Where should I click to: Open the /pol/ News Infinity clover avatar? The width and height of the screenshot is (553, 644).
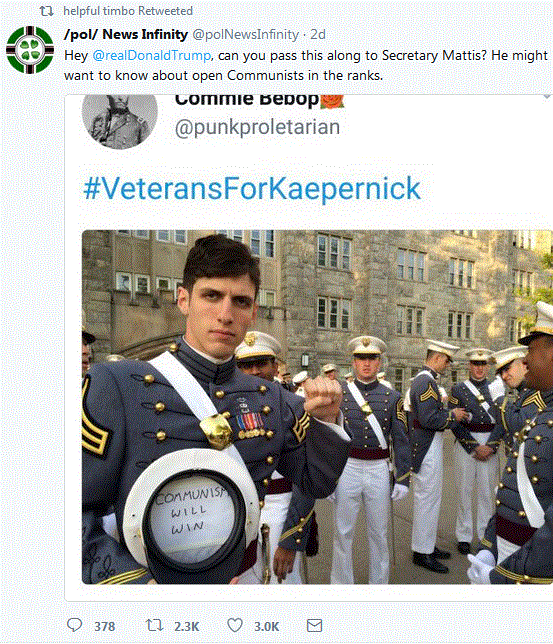point(30,50)
